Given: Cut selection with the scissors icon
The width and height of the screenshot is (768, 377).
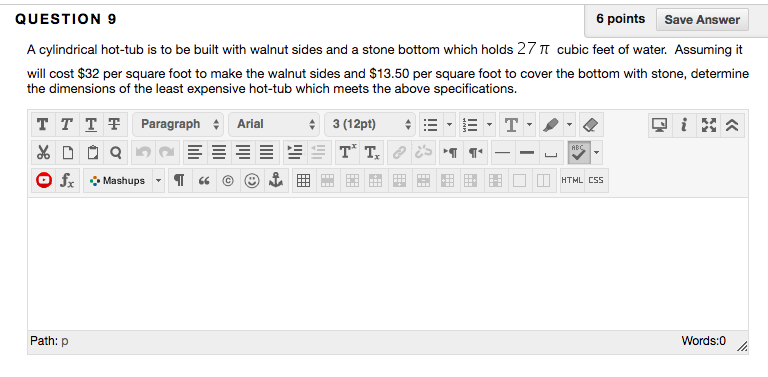Looking at the screenshot, I should 43,153.
